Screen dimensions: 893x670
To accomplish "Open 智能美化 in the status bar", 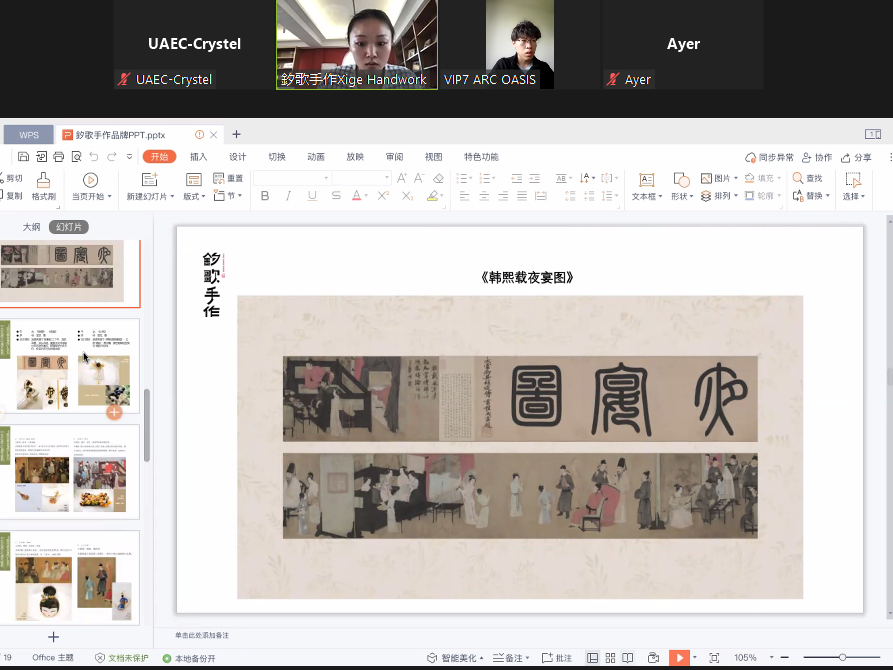I will tap(455, 658).
